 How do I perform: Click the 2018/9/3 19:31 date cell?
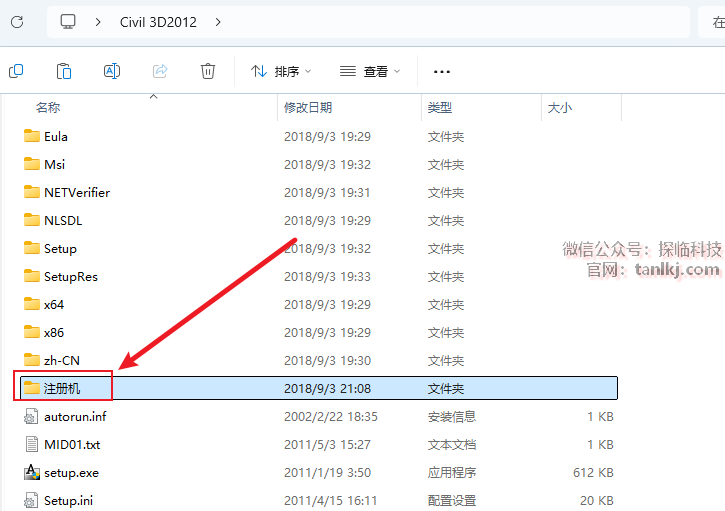pos(327,193)
